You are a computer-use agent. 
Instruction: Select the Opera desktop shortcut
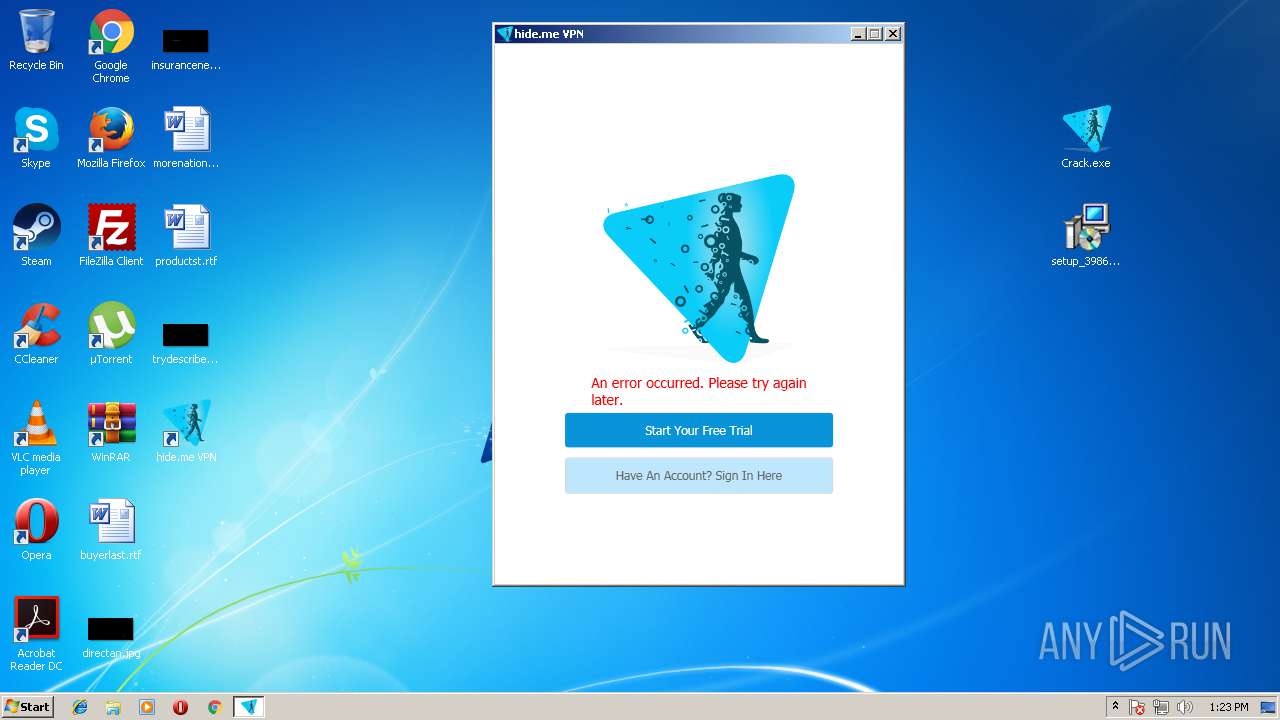[36, 530]
